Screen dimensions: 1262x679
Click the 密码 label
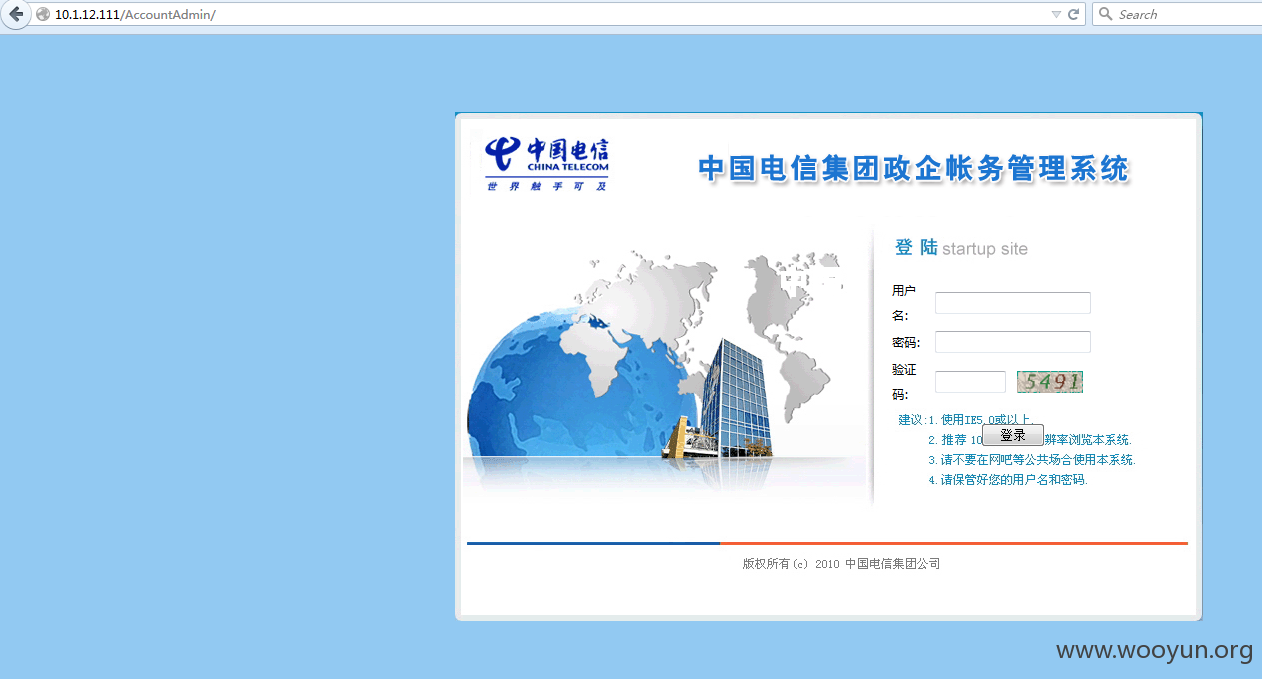[906, 343]
